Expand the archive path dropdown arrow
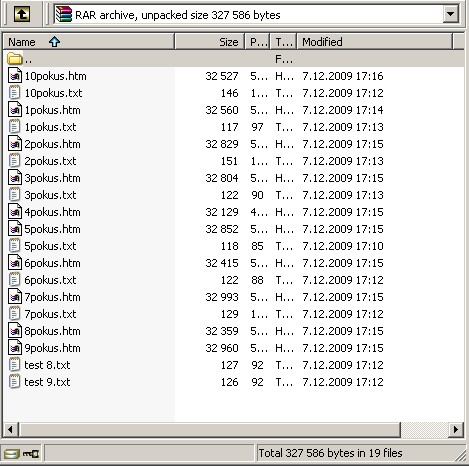 [x=450, y=14]
